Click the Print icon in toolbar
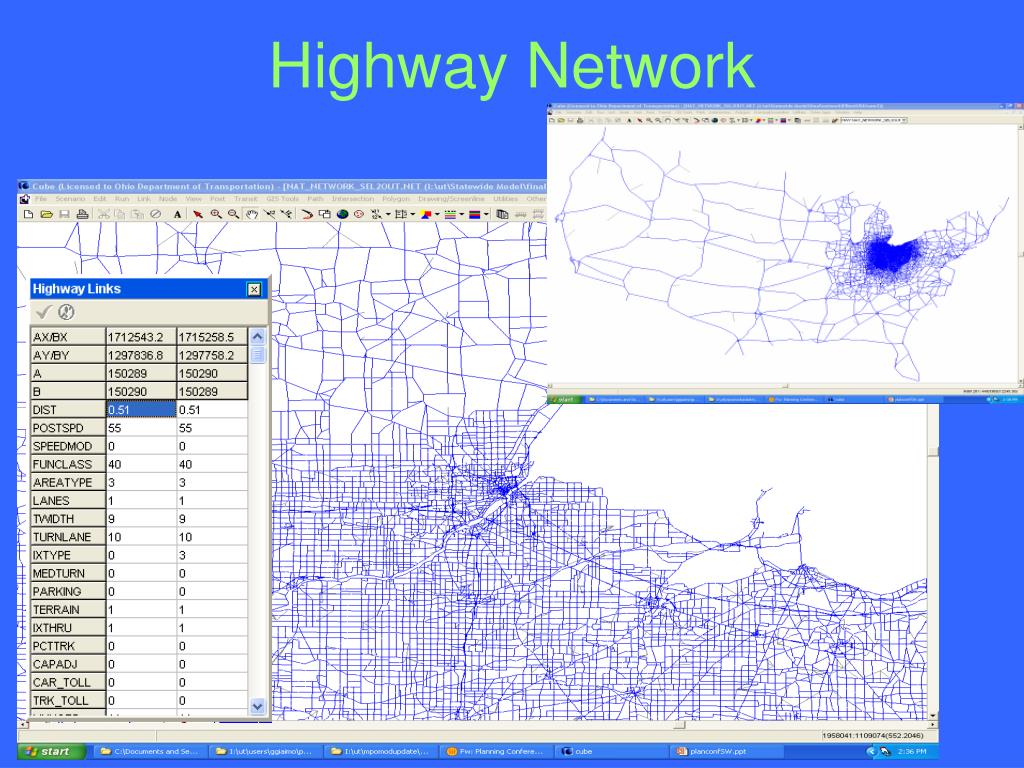 pyautogui.click(x=82, y=214)
